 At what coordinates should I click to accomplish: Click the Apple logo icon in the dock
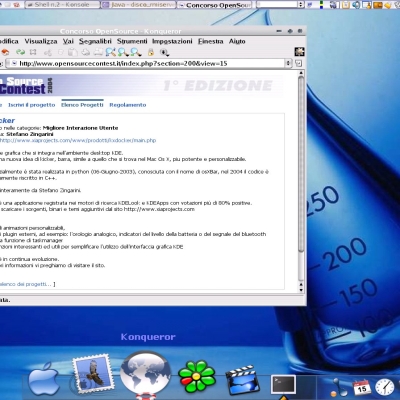click(44, 379)
